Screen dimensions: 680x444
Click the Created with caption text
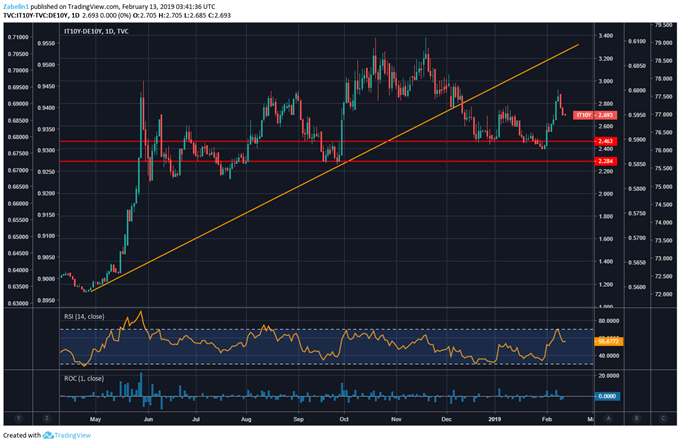pos(22,435)
